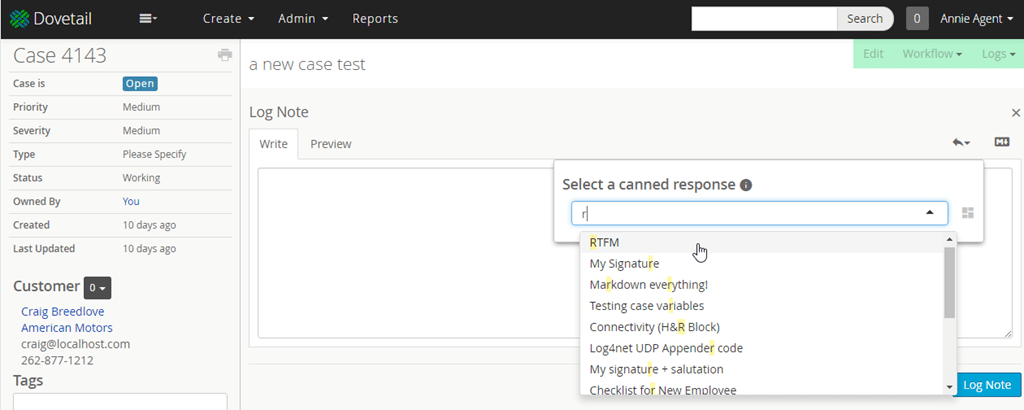Close the Log Note panel
The image size is (1024, 410).
[1016, 113]
